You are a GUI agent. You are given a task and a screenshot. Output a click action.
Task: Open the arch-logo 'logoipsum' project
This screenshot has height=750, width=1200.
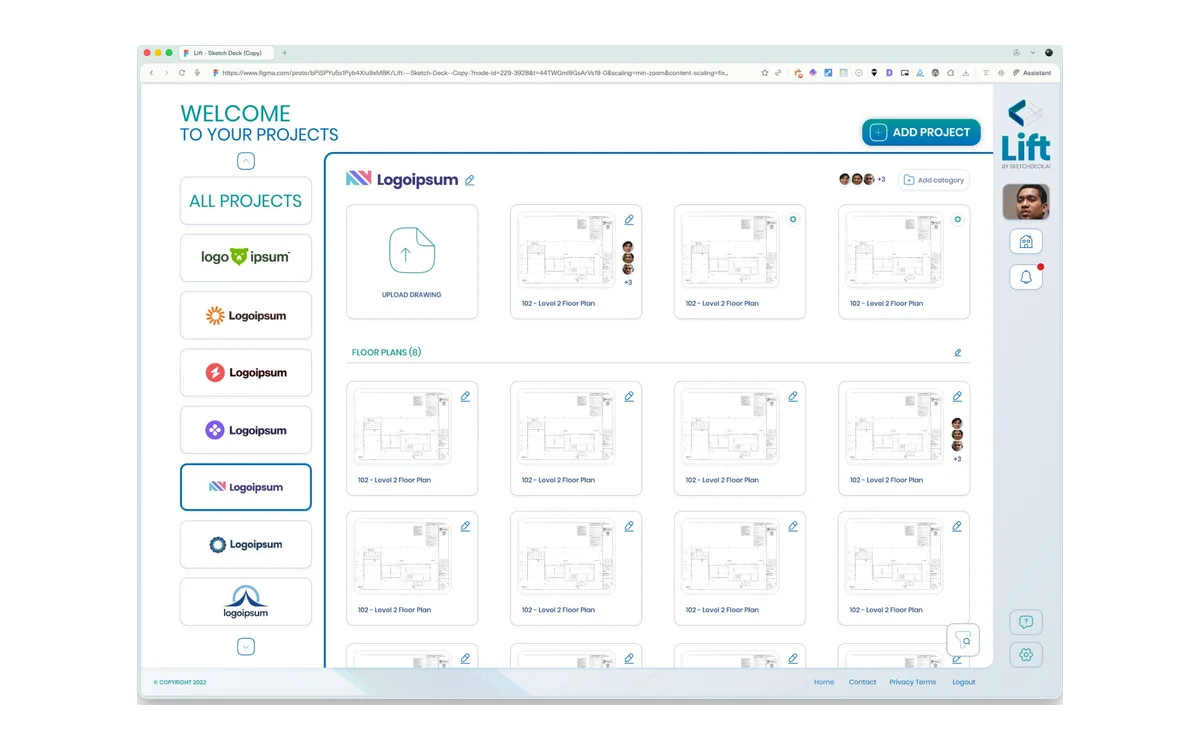click(246, 602)
